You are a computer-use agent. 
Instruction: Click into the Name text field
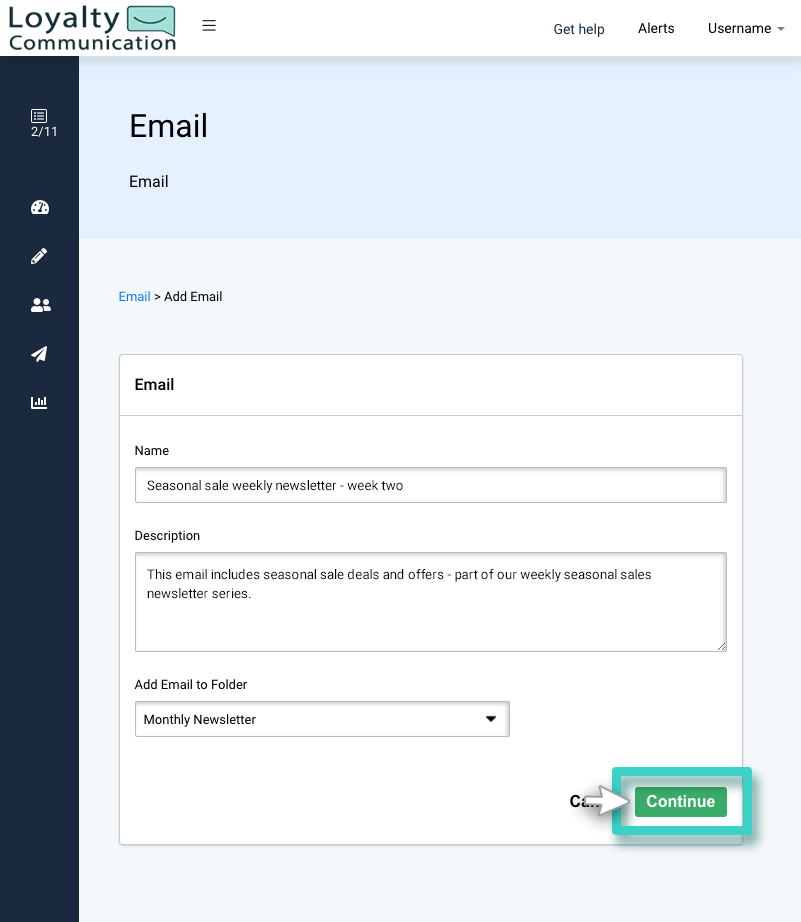430,484
